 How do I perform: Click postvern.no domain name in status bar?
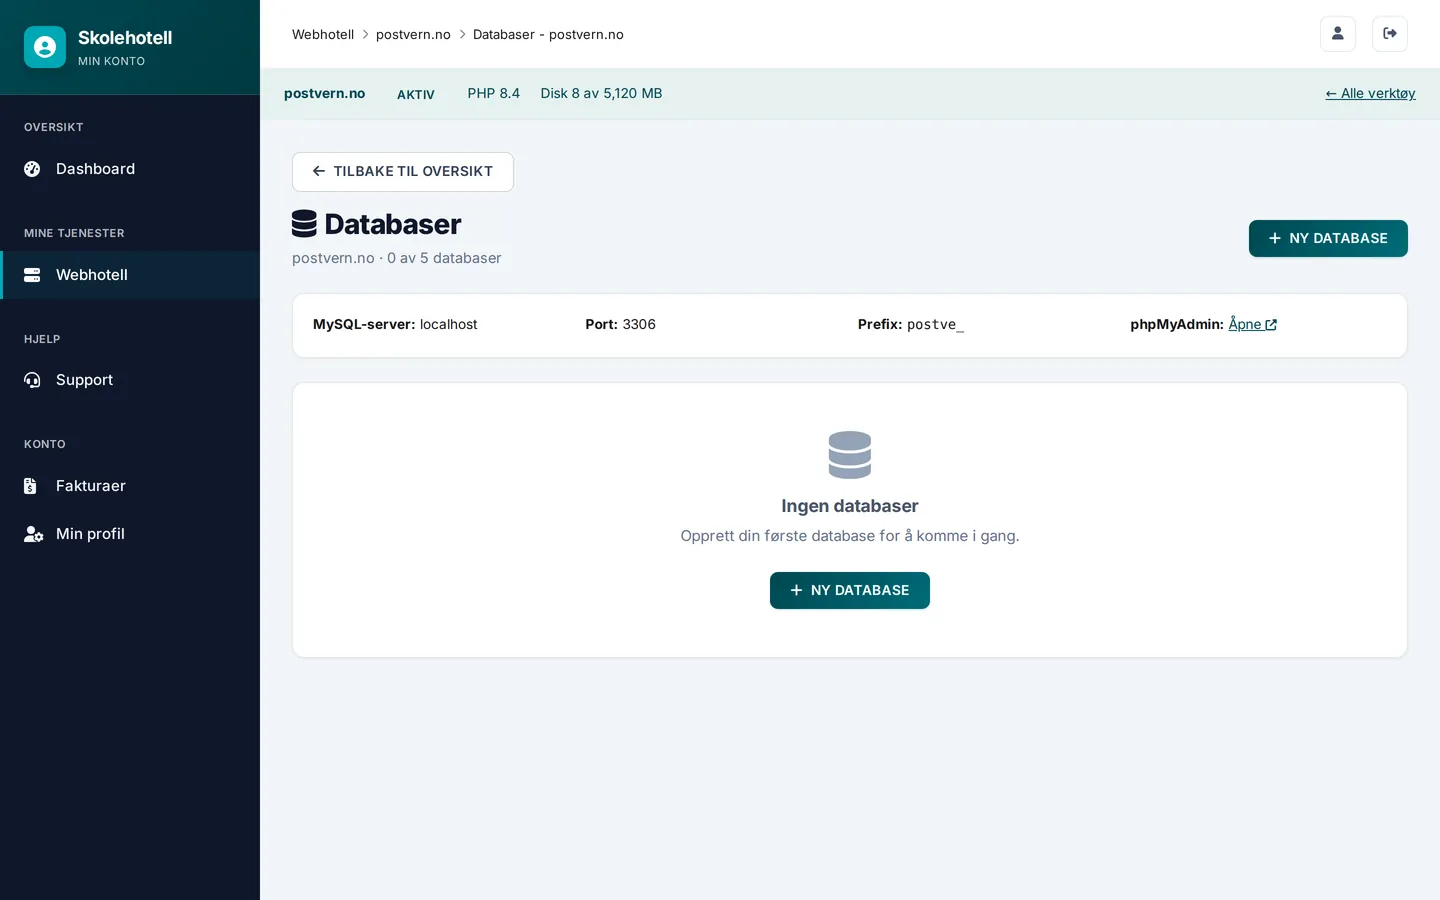point(324,93)
